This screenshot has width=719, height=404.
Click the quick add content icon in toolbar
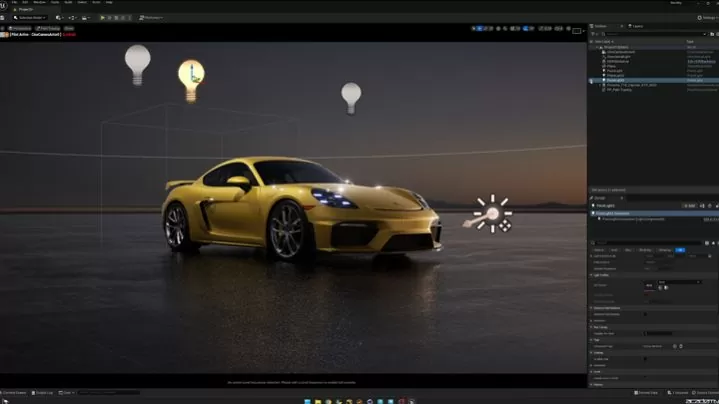coord(62,17)
